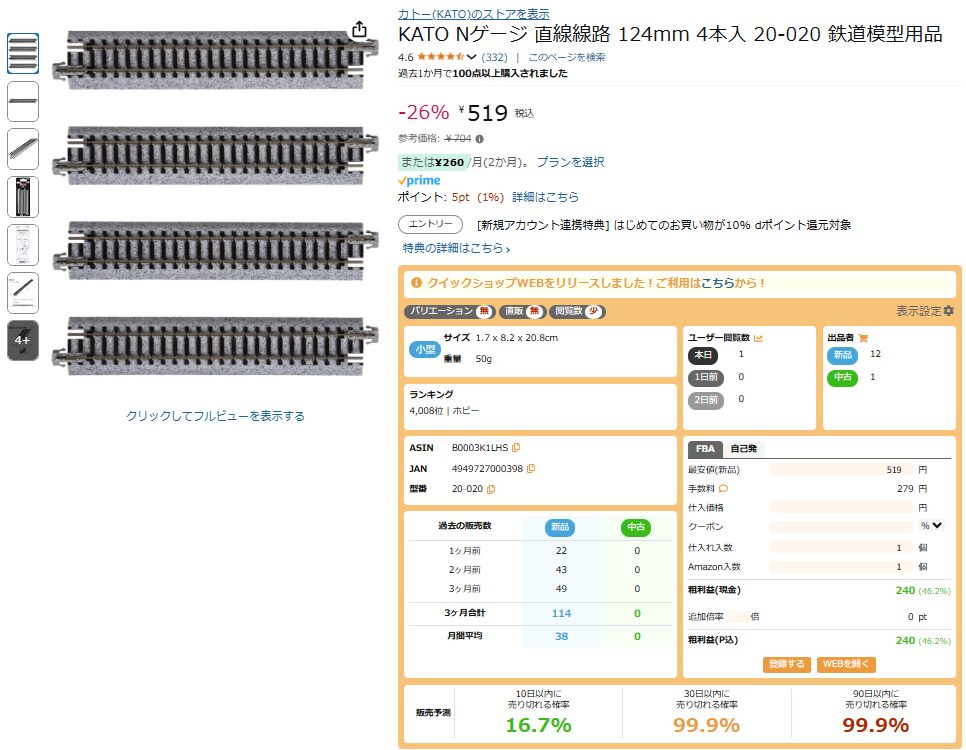Click the ¥519 price text
The image size is (966, 750).
point(483,113)
